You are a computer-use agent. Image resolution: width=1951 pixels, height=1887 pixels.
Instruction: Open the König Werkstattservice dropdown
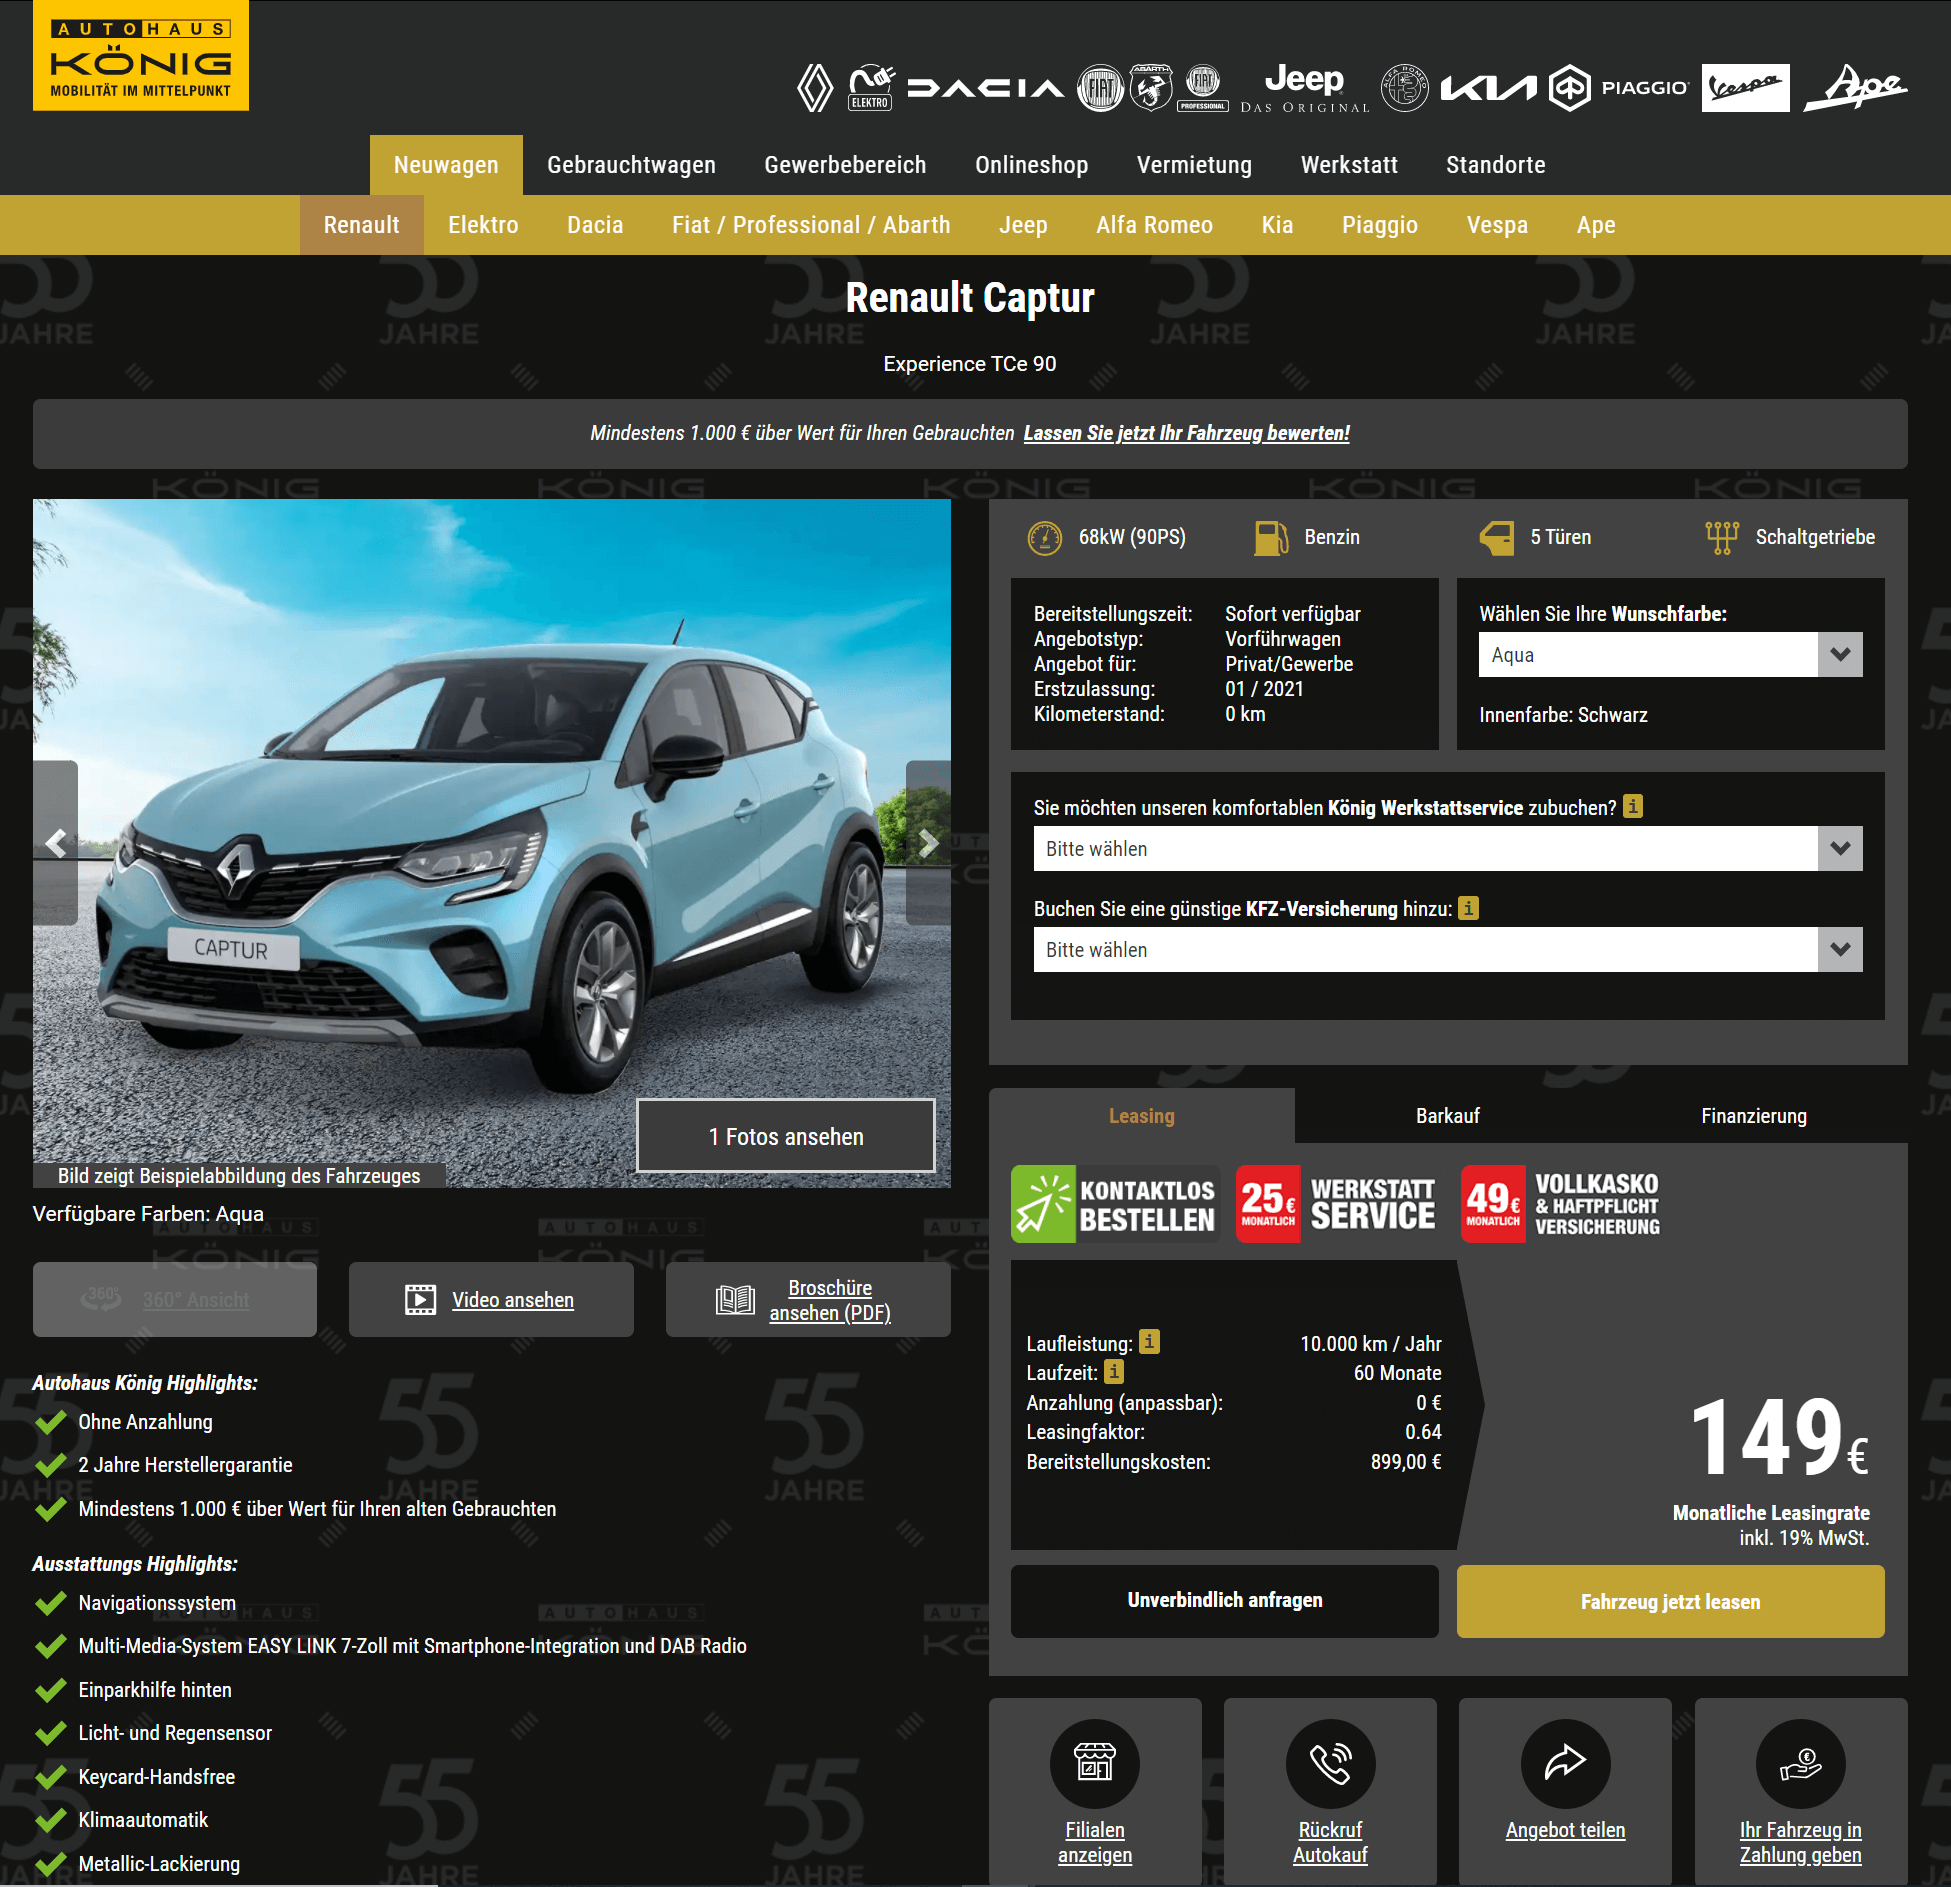click(1448, 849)
